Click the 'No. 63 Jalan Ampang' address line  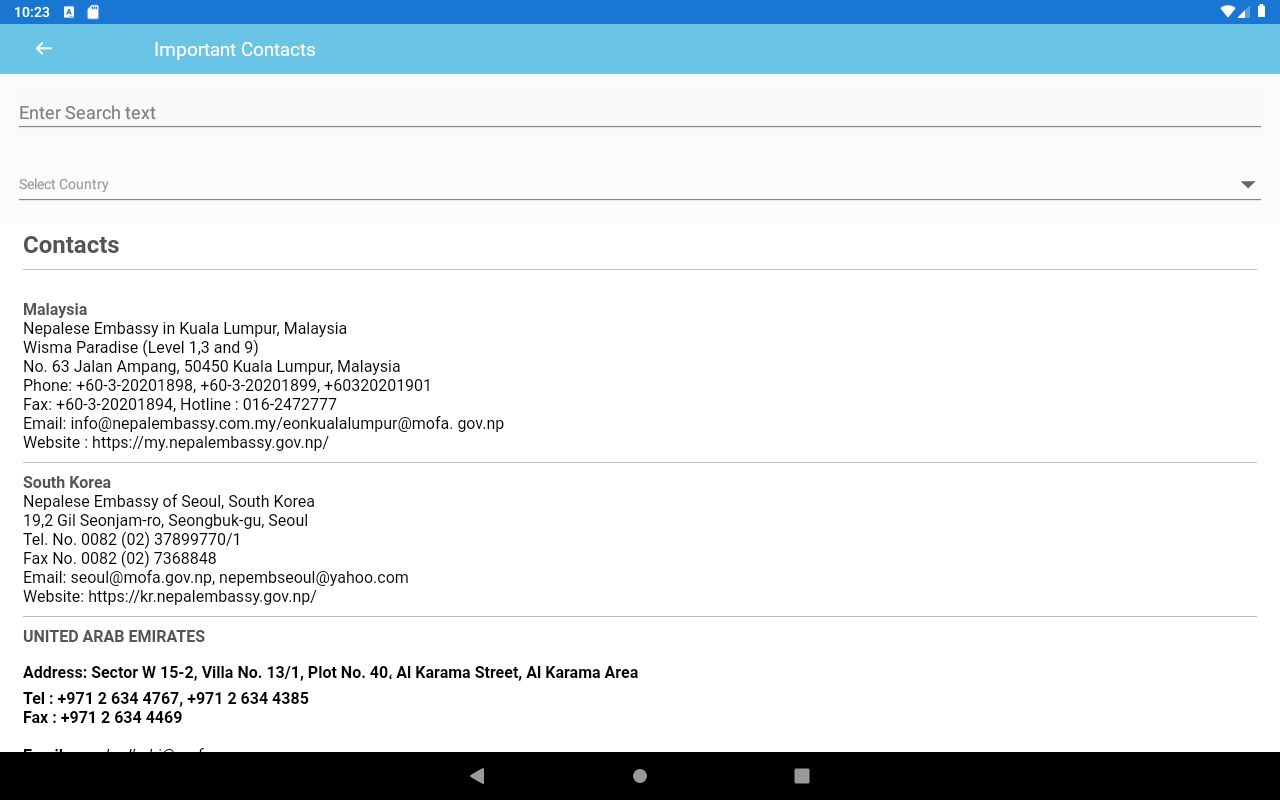click(x=212, y=367)
